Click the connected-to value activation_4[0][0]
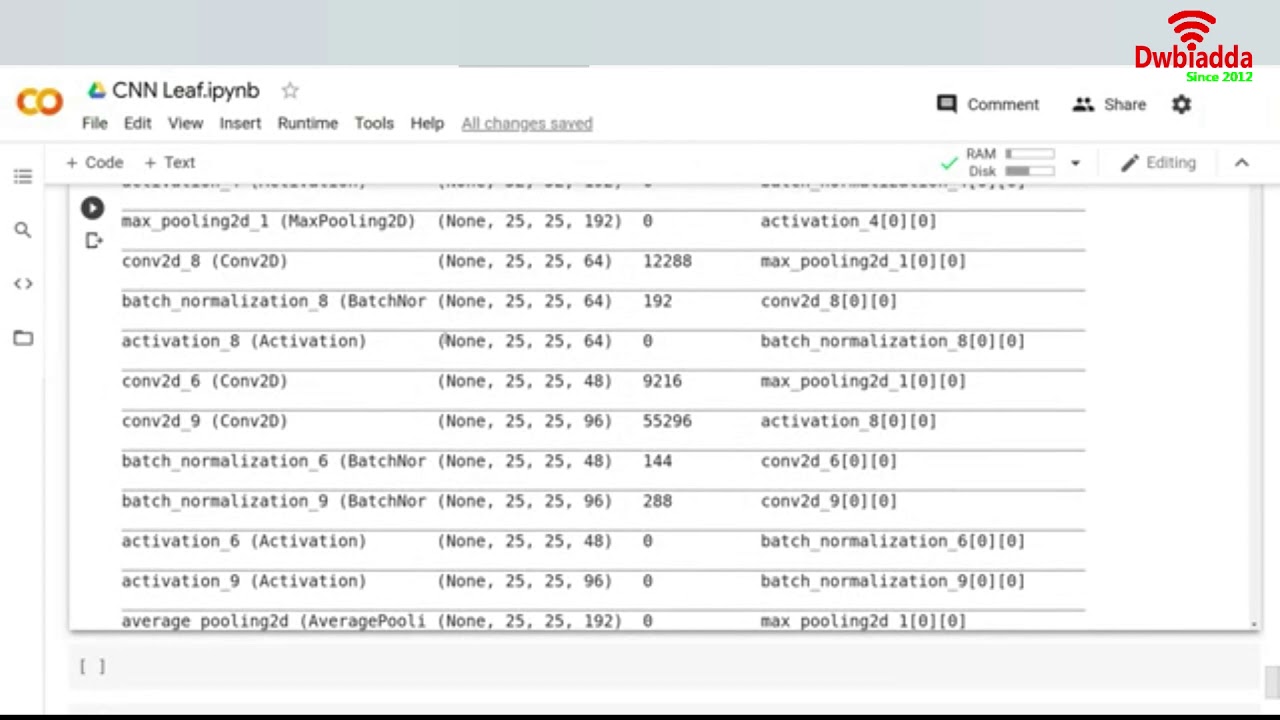The height and width of the screenshot is (720, 1280). coord(848,221)
